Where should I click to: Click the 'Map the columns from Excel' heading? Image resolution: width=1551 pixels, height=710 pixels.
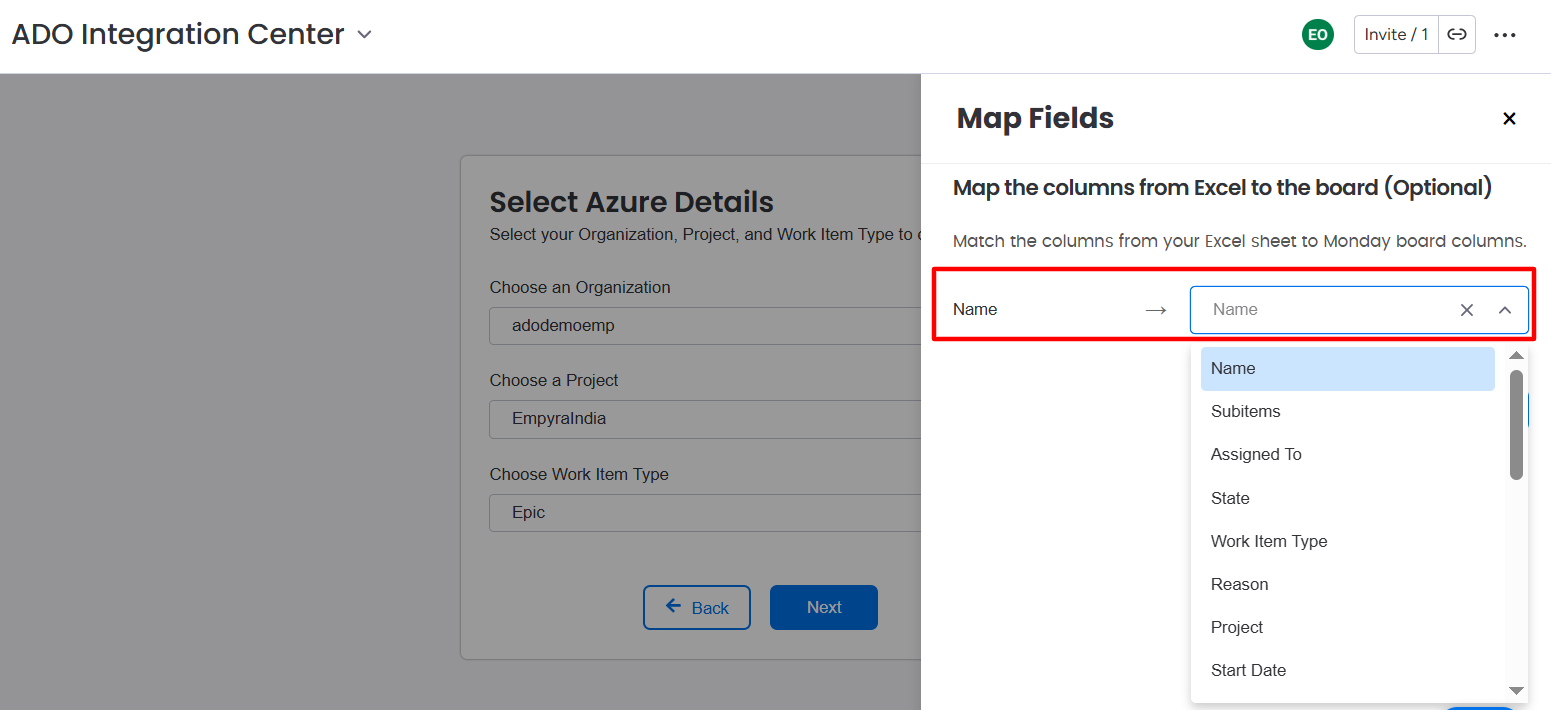point(1222,188)
